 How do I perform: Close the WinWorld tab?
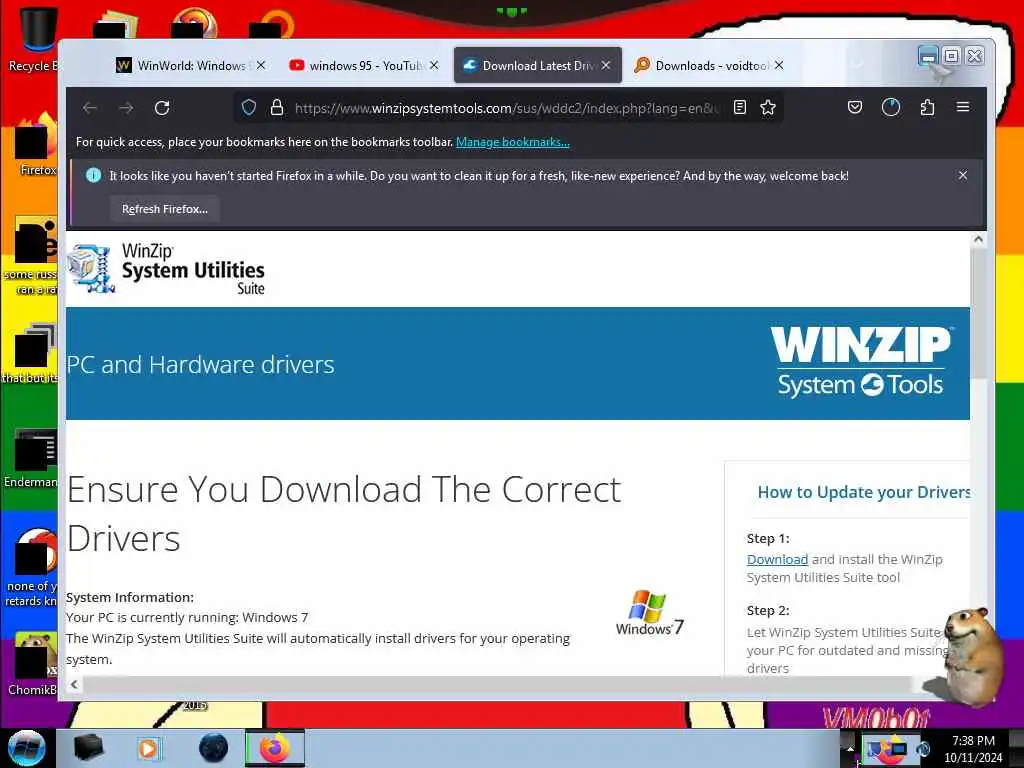(x=261, y=65)
